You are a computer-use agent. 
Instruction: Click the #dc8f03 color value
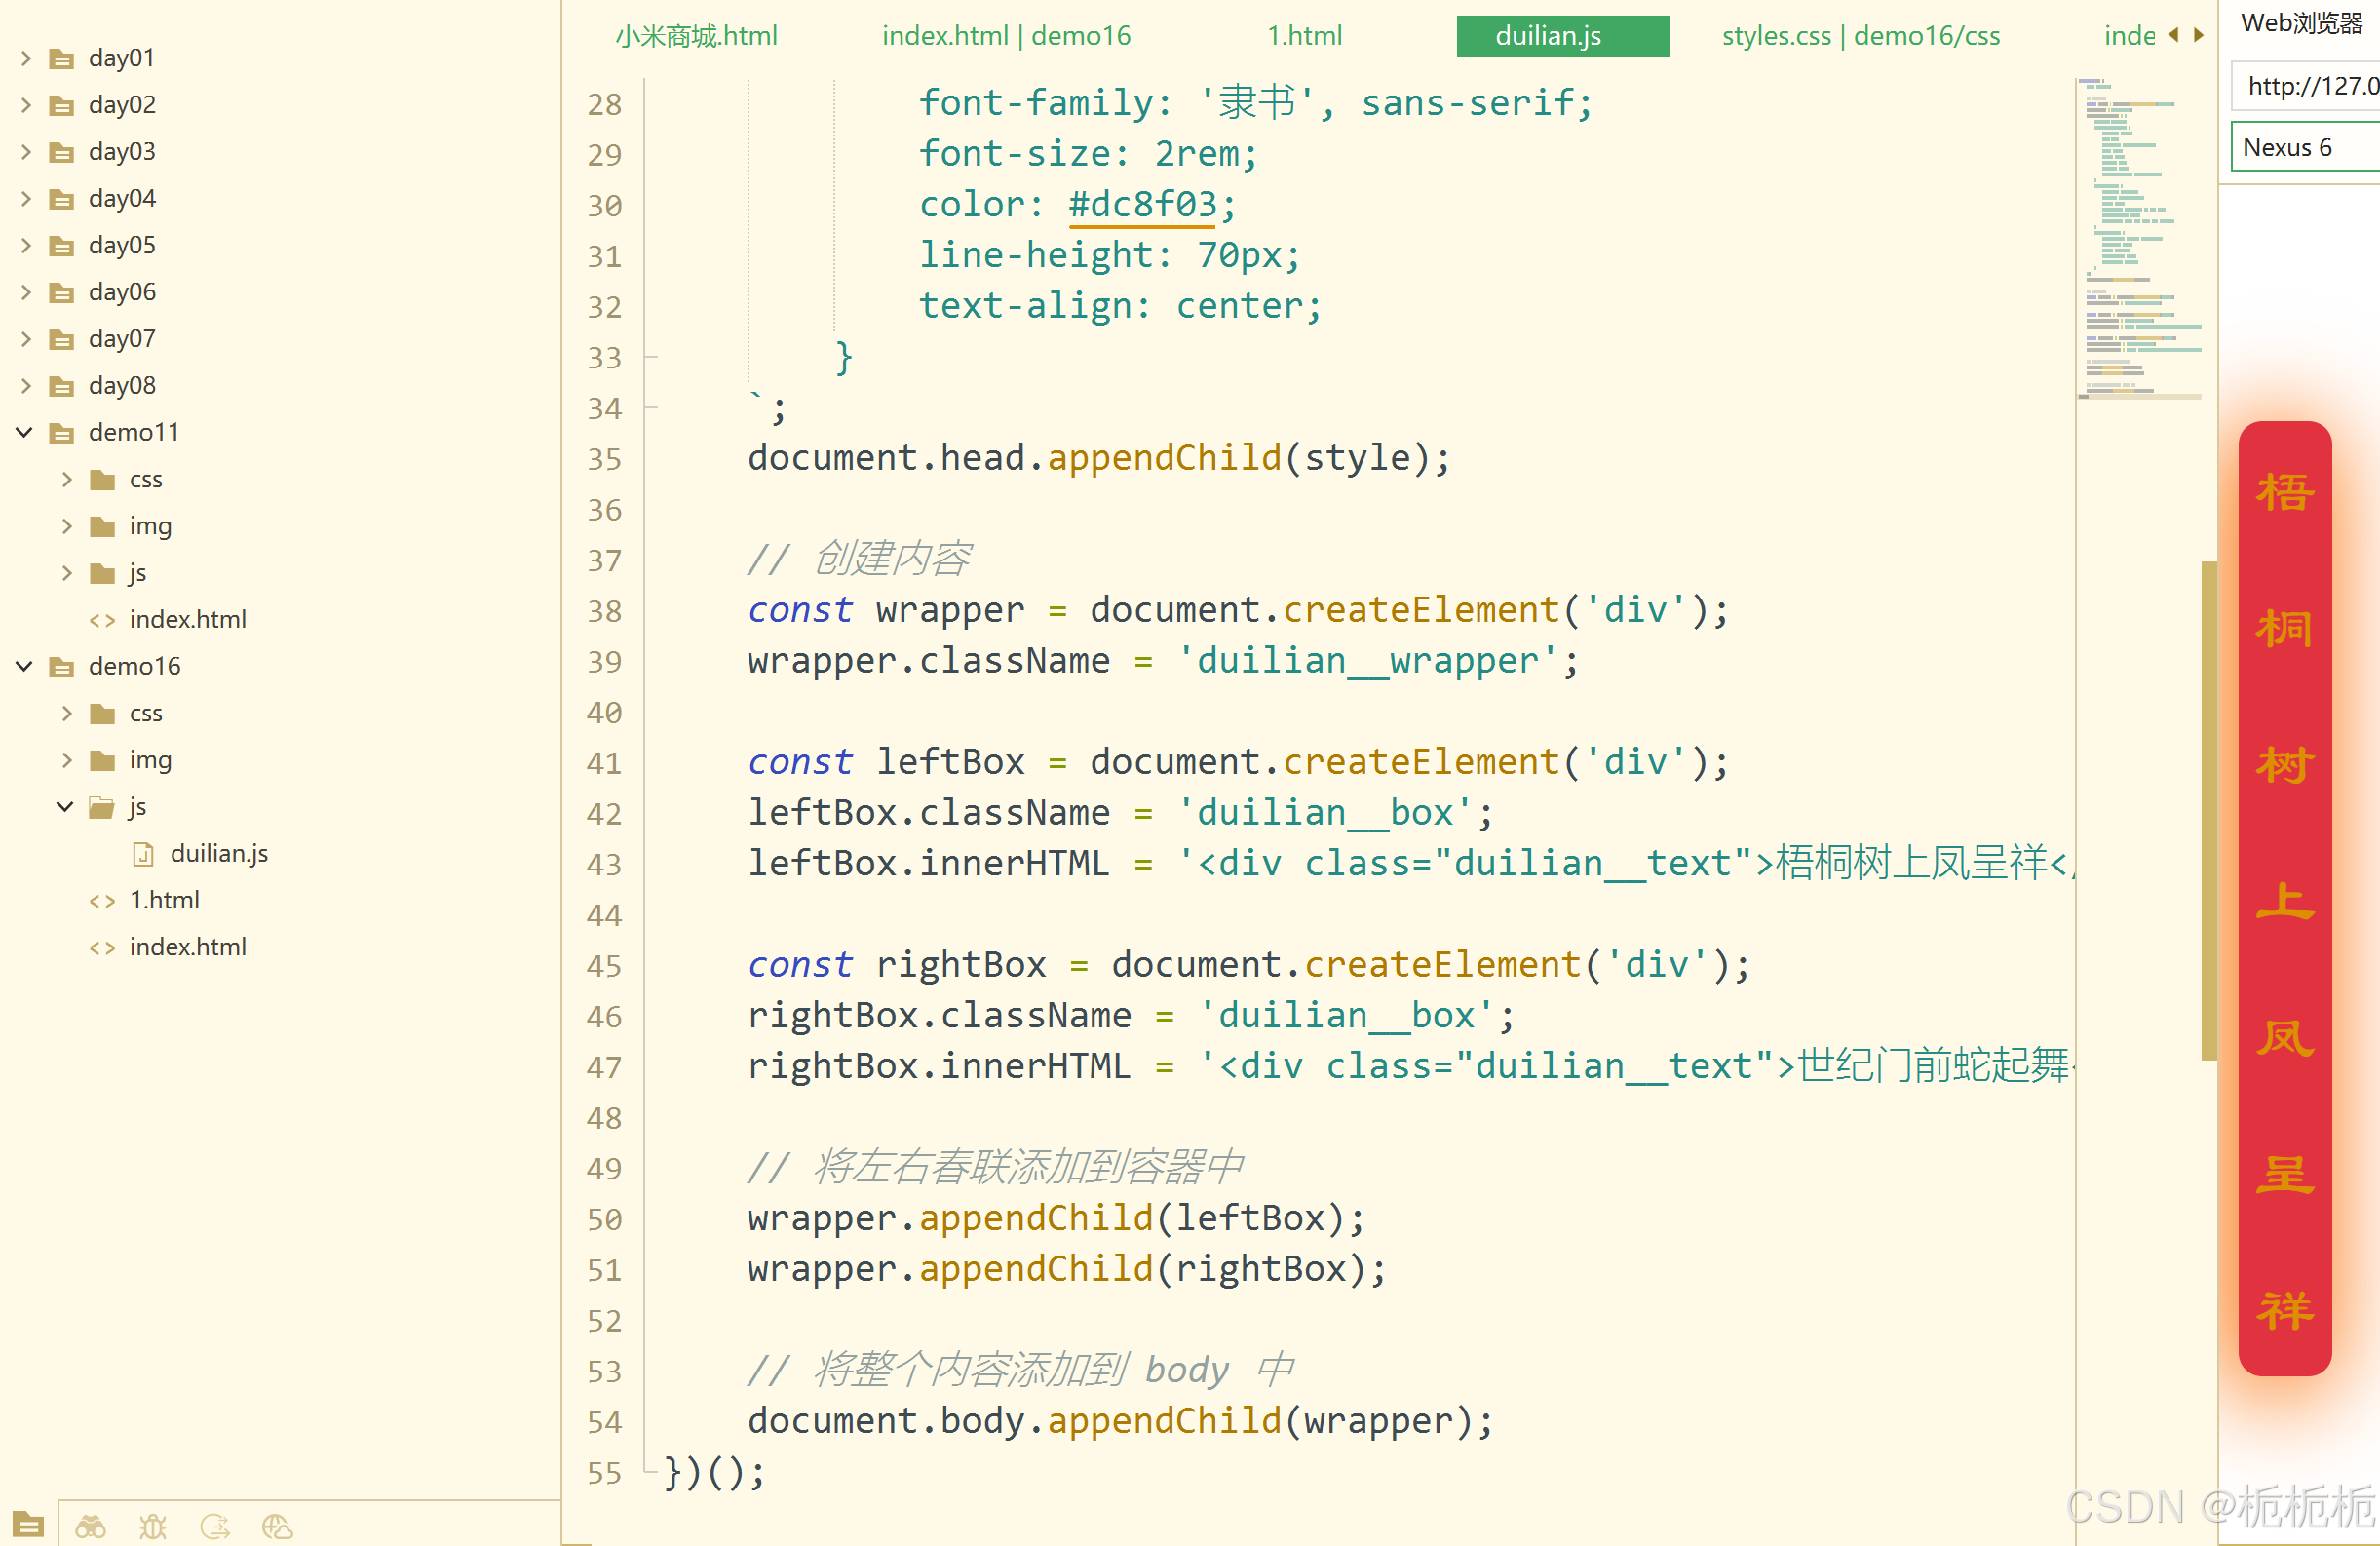[1142, 205]
